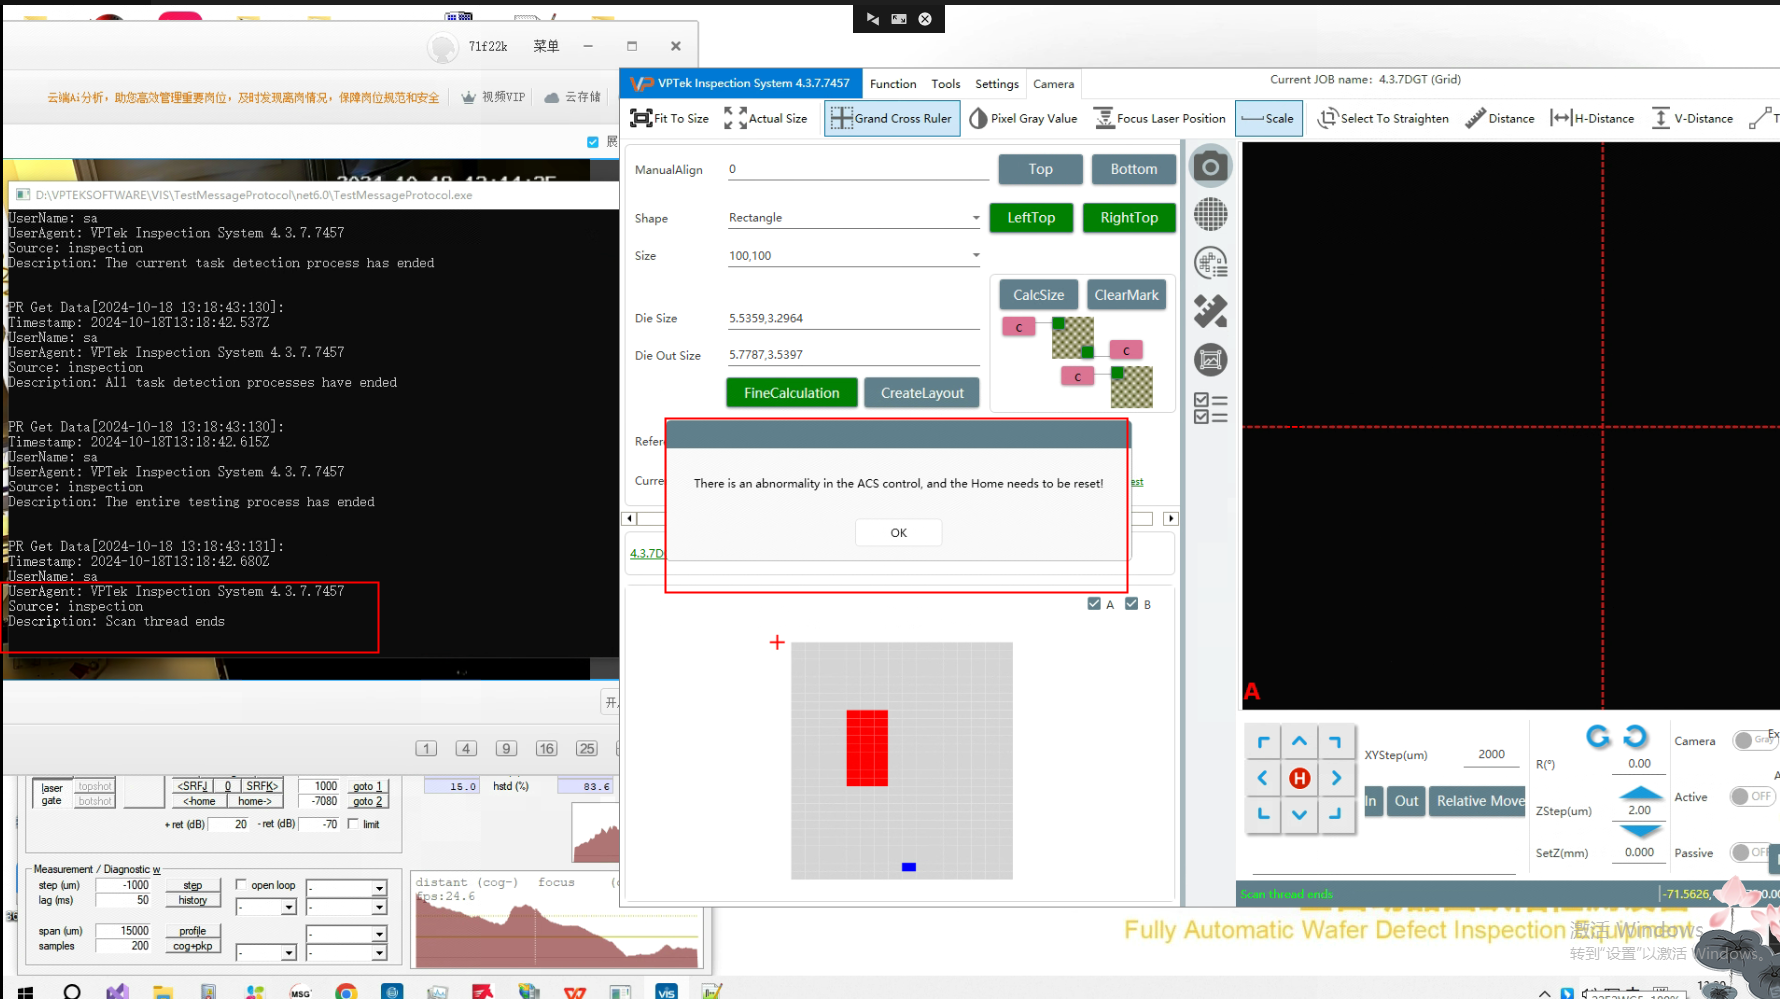
Task: Click the XYStep(um) value field
Action: coord(1491,755)
